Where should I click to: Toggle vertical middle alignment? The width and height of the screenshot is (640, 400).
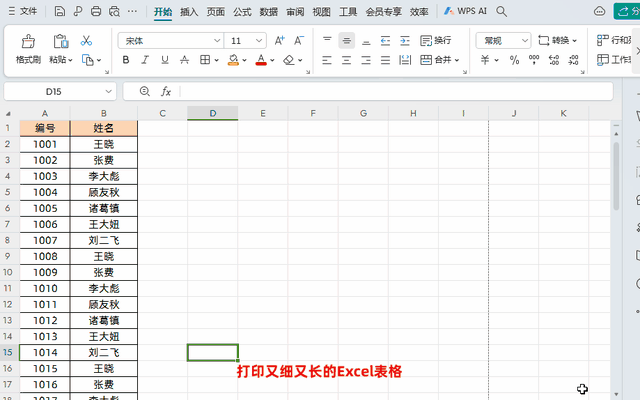347,40
